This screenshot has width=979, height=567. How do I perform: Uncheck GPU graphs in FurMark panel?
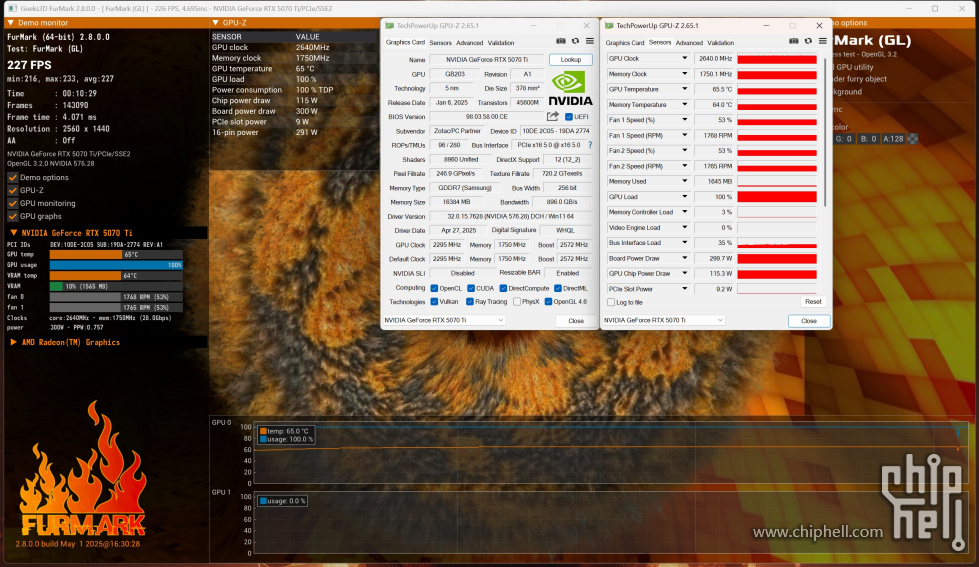(12, 216)
